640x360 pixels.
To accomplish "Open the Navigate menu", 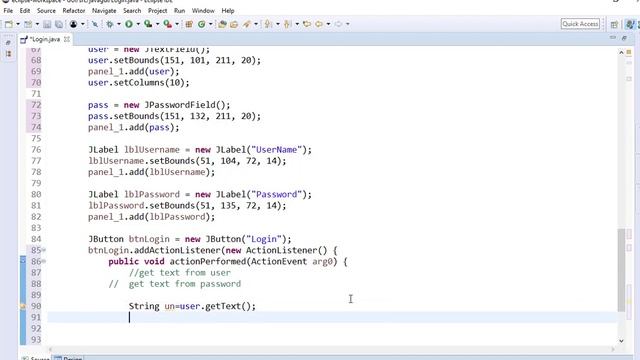I will 104,11.
